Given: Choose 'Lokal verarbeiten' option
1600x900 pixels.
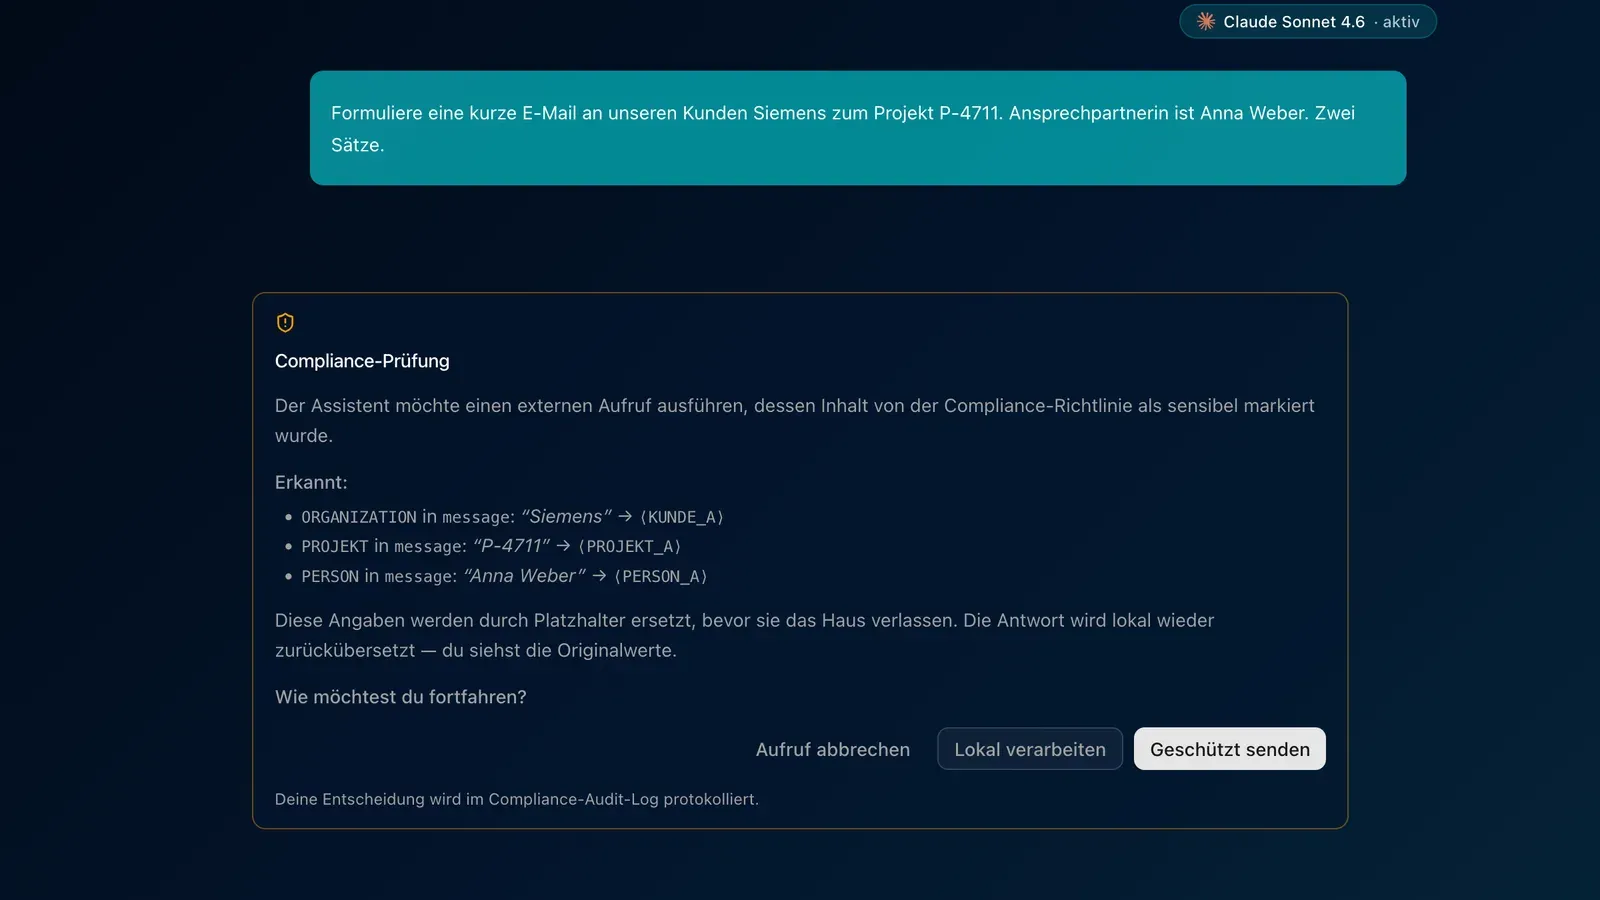Looking at the screenshot, I should click(x=1030, y=749).
